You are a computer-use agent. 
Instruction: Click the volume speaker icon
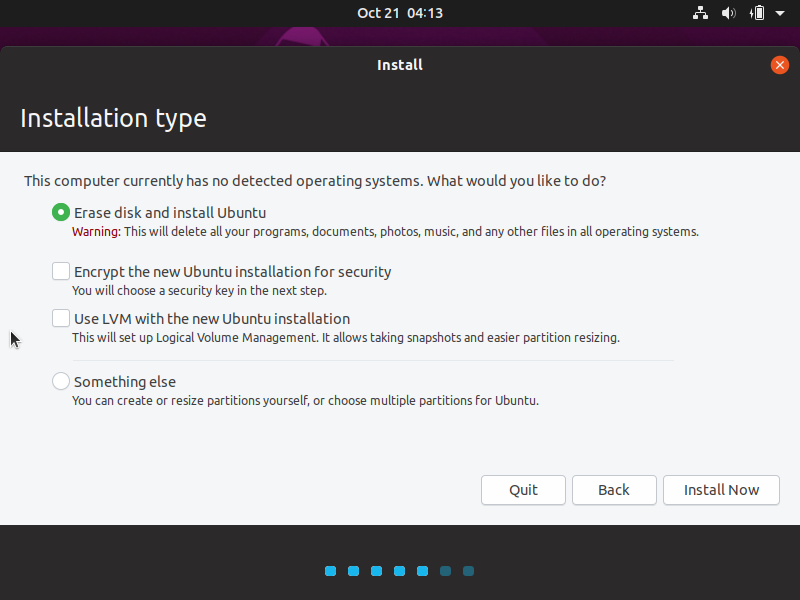(729, 13)
